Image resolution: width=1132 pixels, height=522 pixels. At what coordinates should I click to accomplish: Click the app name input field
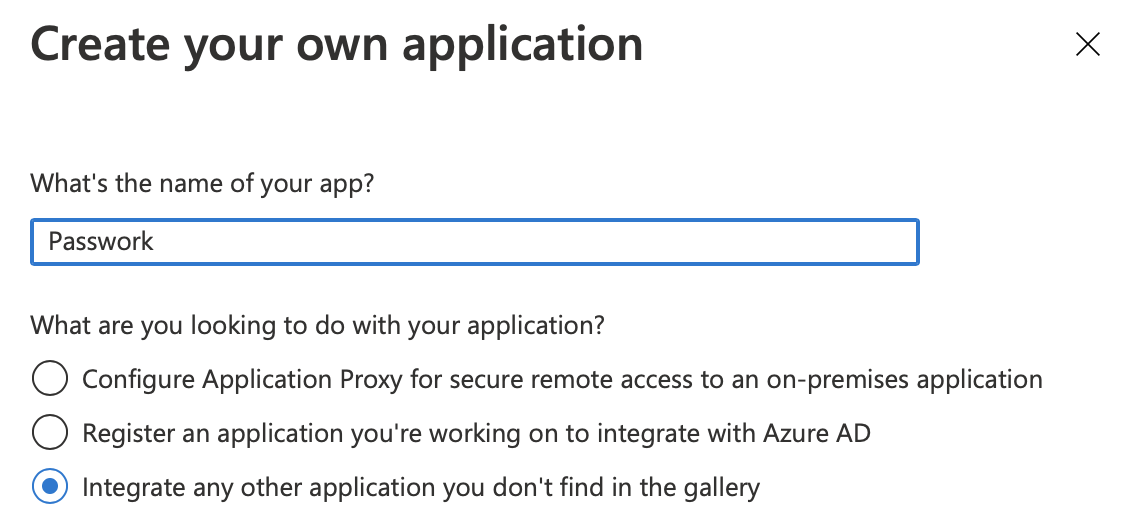pos(474,242)
